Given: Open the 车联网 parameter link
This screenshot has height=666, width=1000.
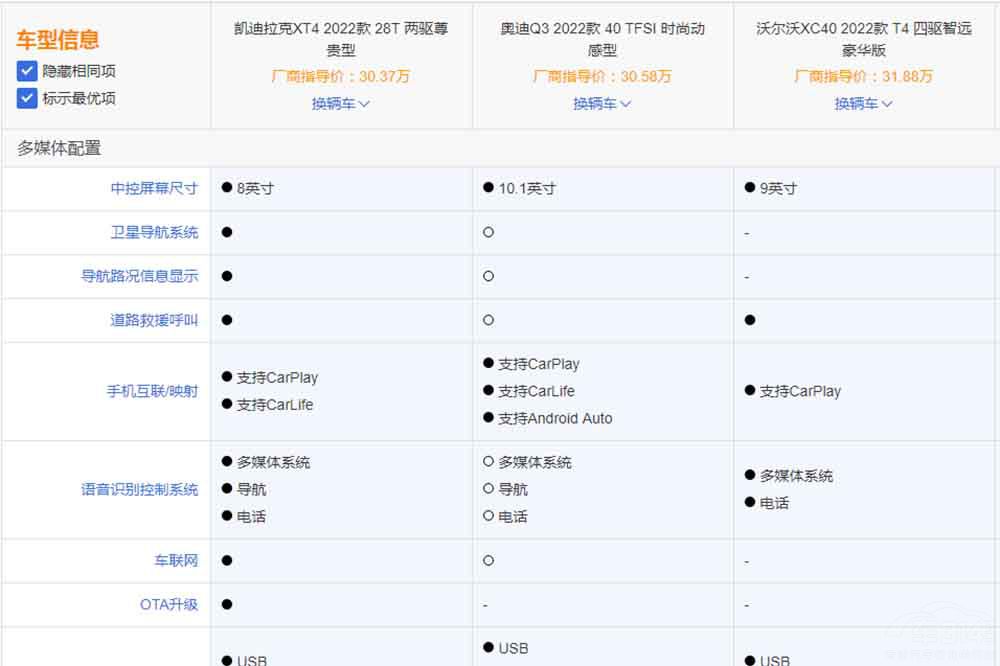Looking at the screenshot, I should 176,560.
